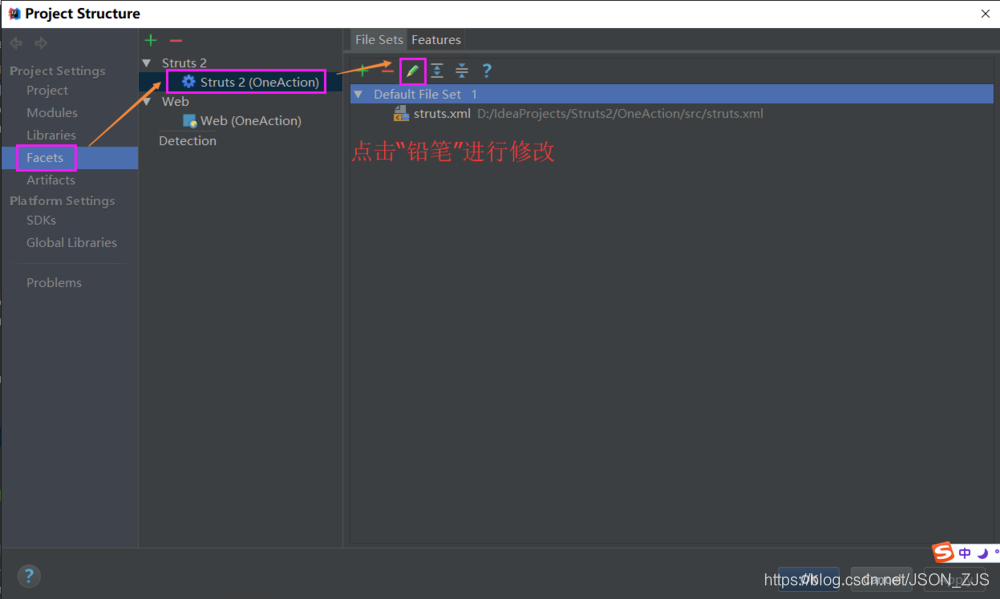Collapse the Default File Set node
Viewport: 1000px width, 599px height.
point(358,94)
